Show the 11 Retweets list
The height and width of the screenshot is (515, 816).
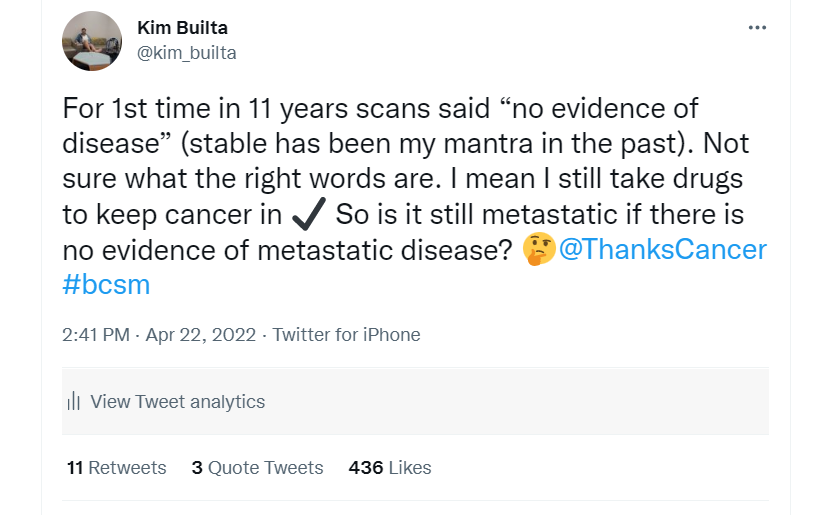point(116,467)
